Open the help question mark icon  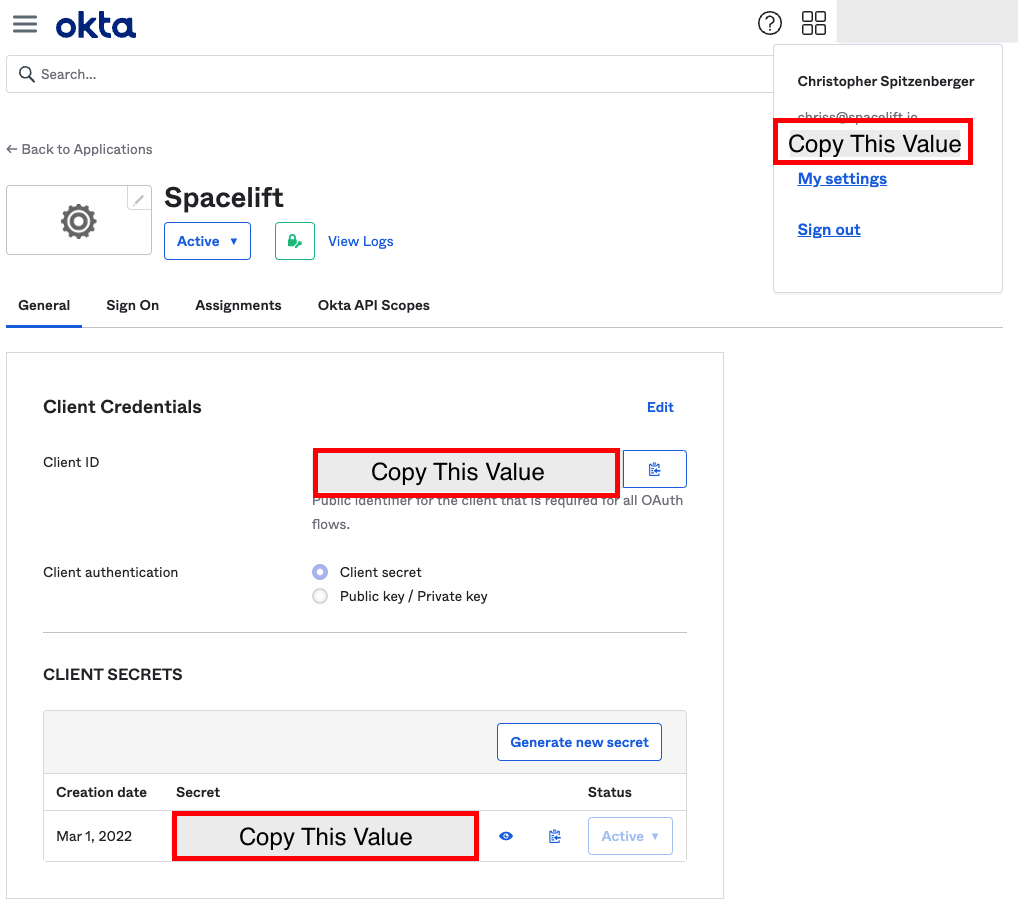tap(770, 23)
